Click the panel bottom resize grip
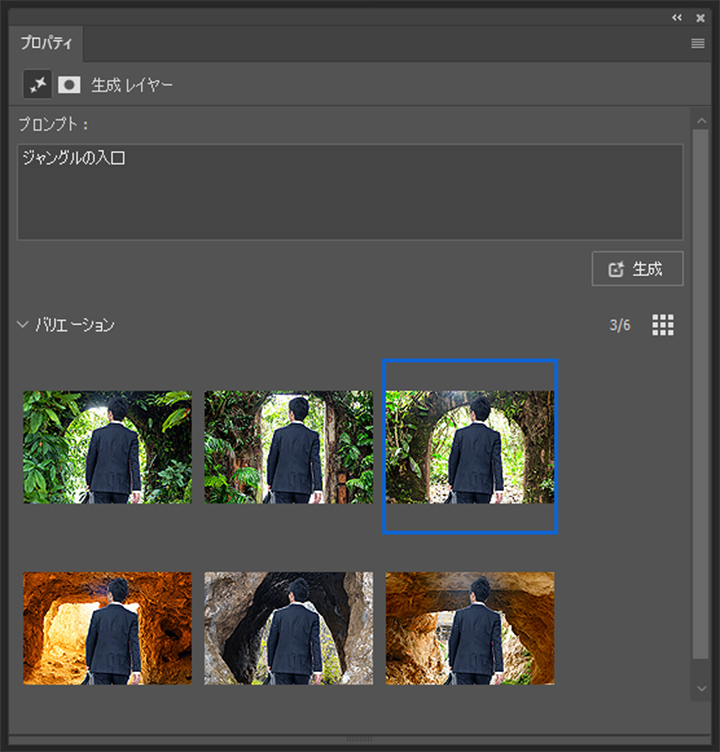 pos(359,739)
